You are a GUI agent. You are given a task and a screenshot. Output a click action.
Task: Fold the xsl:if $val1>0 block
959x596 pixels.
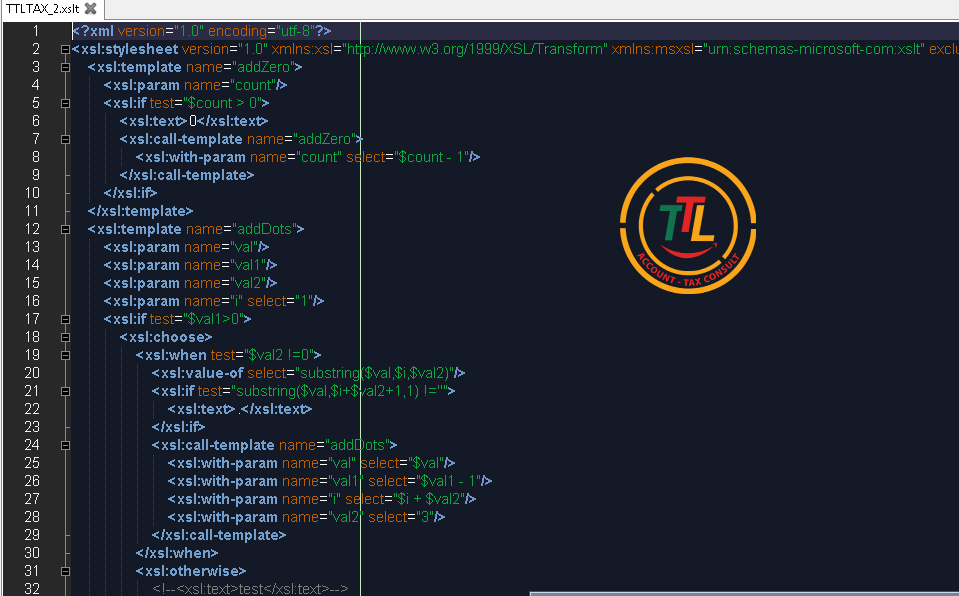65,319
